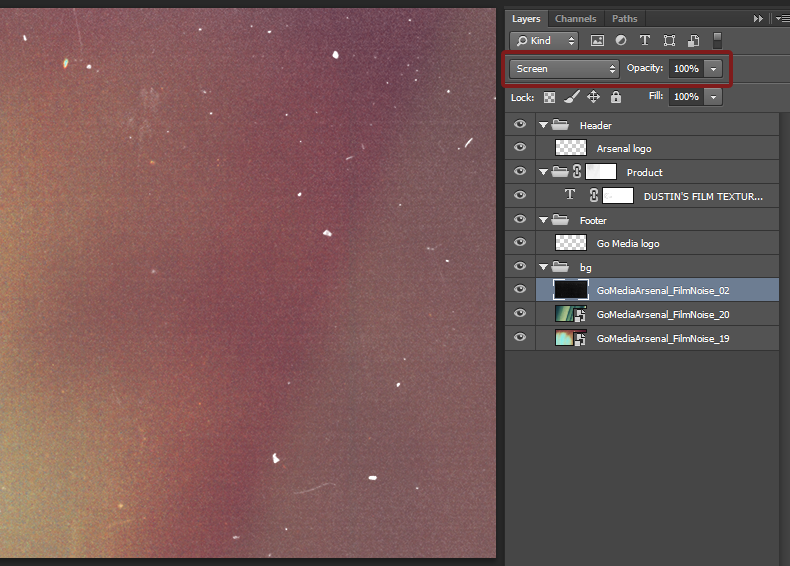Open the Kind filter type dropdown
Image resolution: width=790 pixels, height=566 pixels.
544,41
